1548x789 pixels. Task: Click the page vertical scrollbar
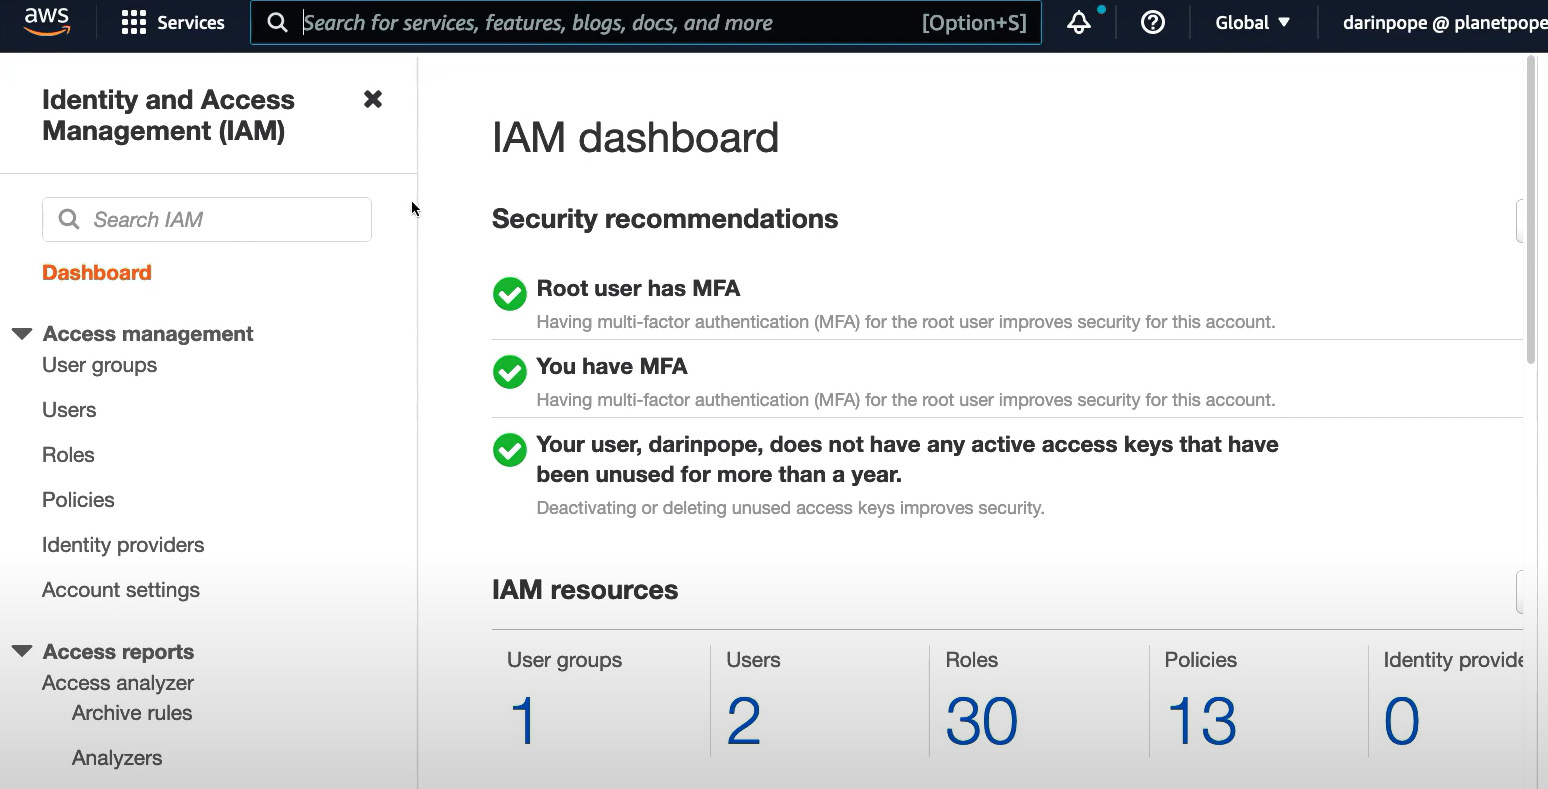[x=1531, y=210]
